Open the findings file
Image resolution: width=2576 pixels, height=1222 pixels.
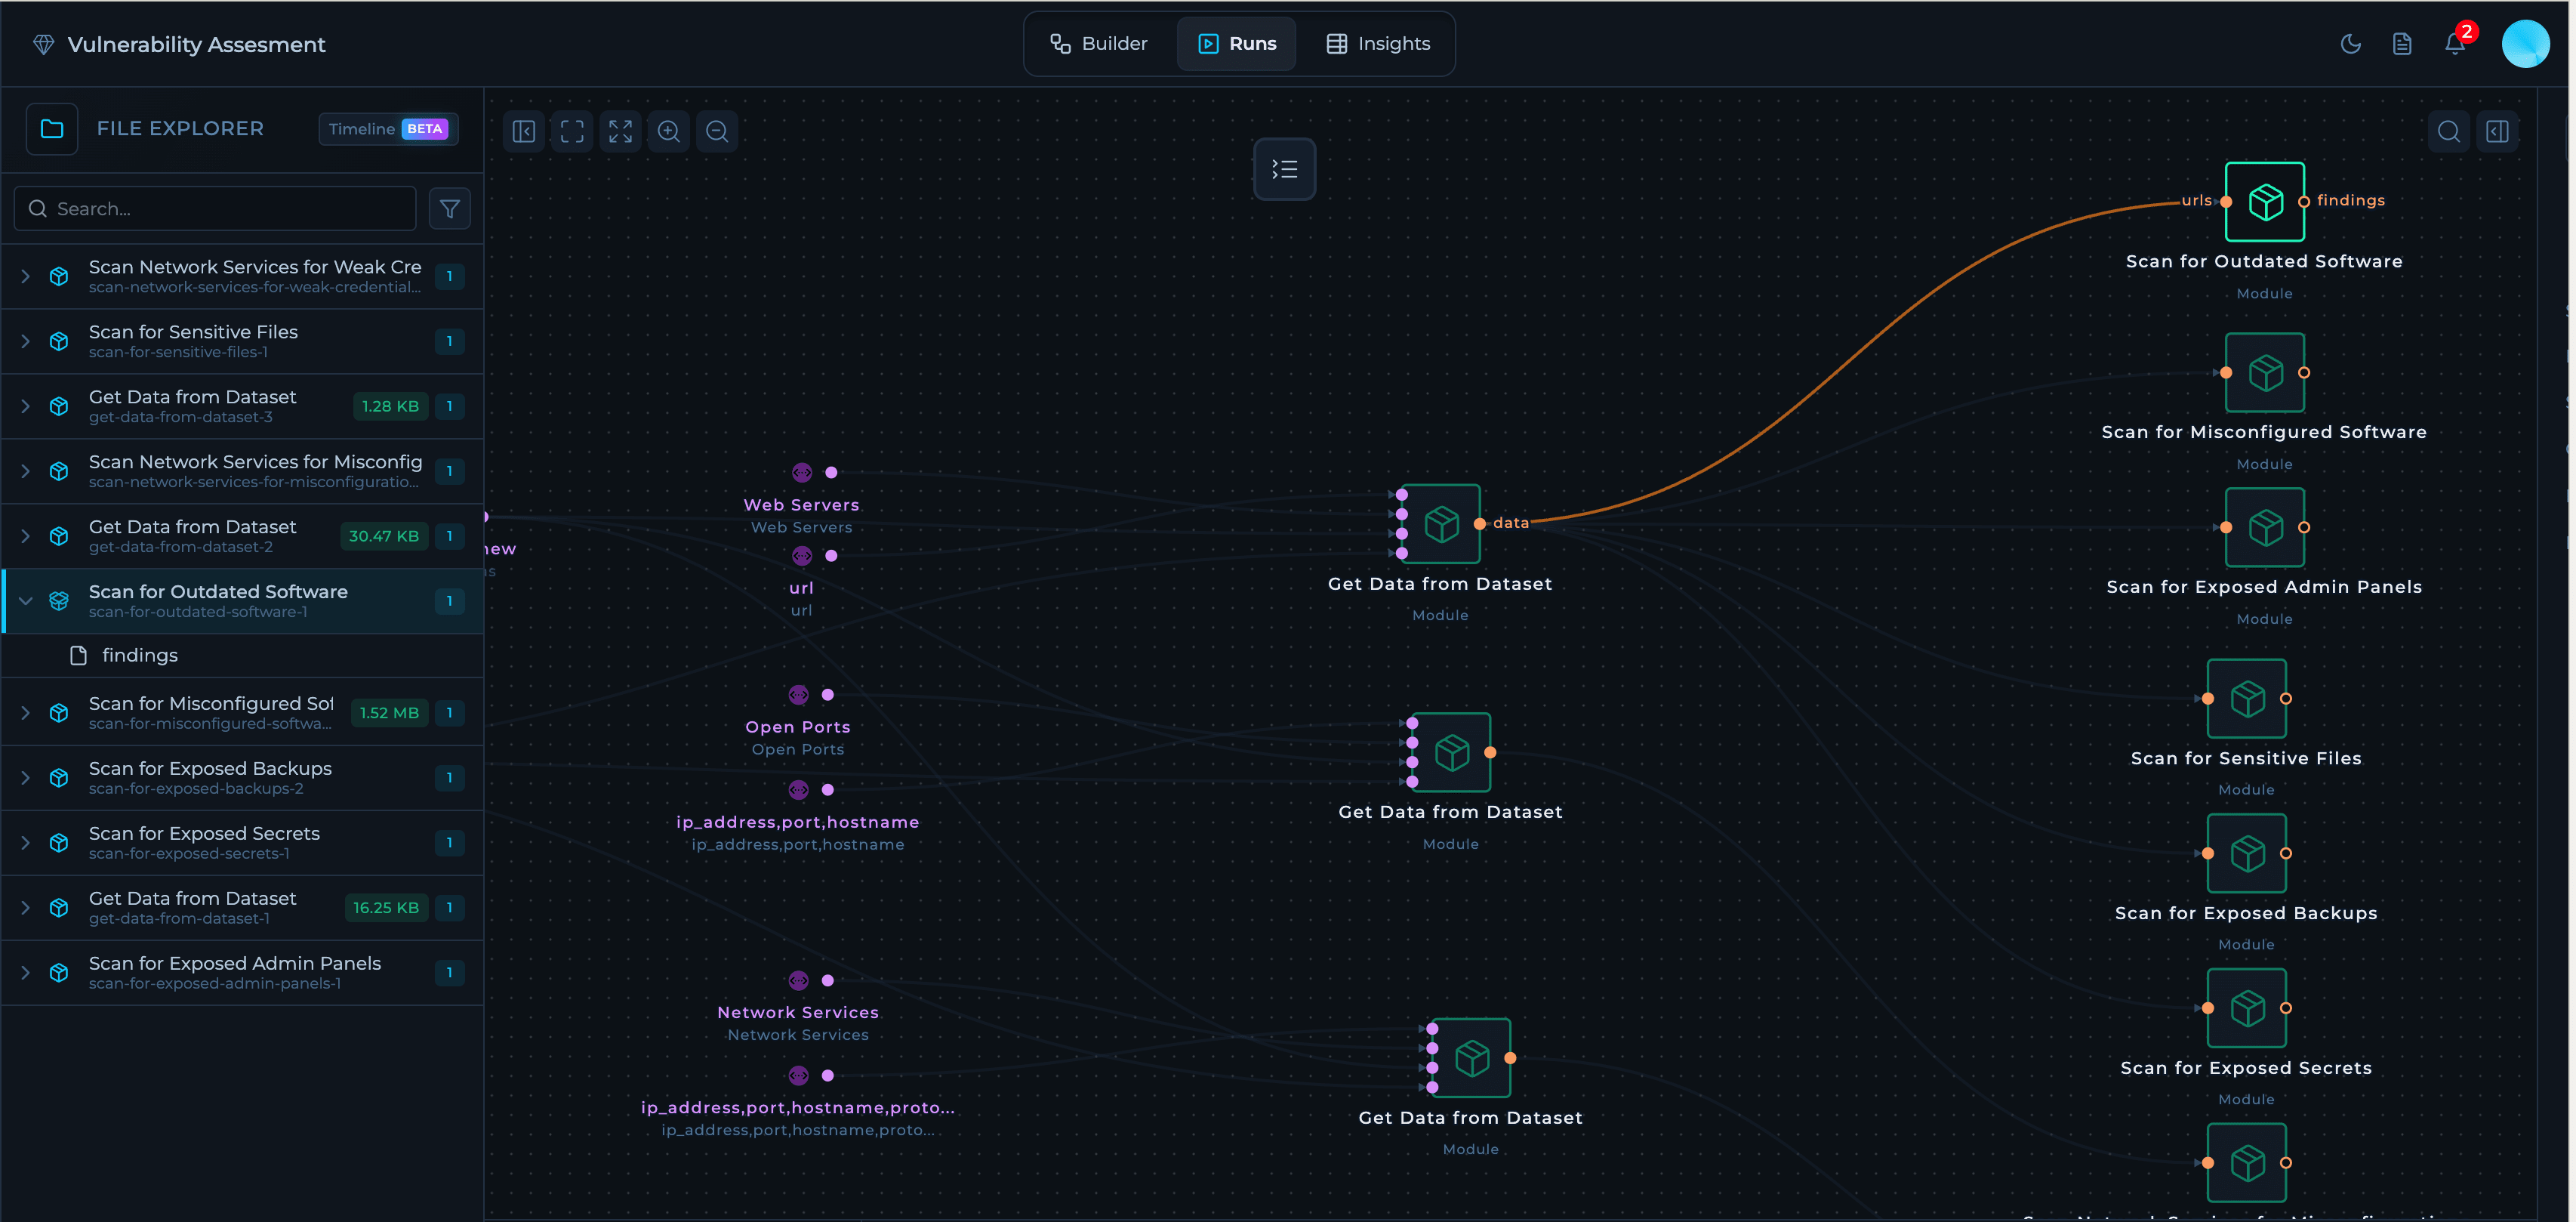click(x=140, y=655)
